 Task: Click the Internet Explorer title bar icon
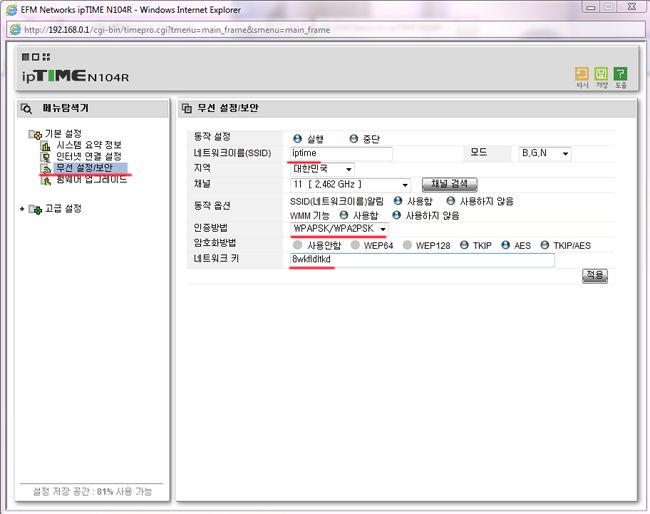click(12, 10)
